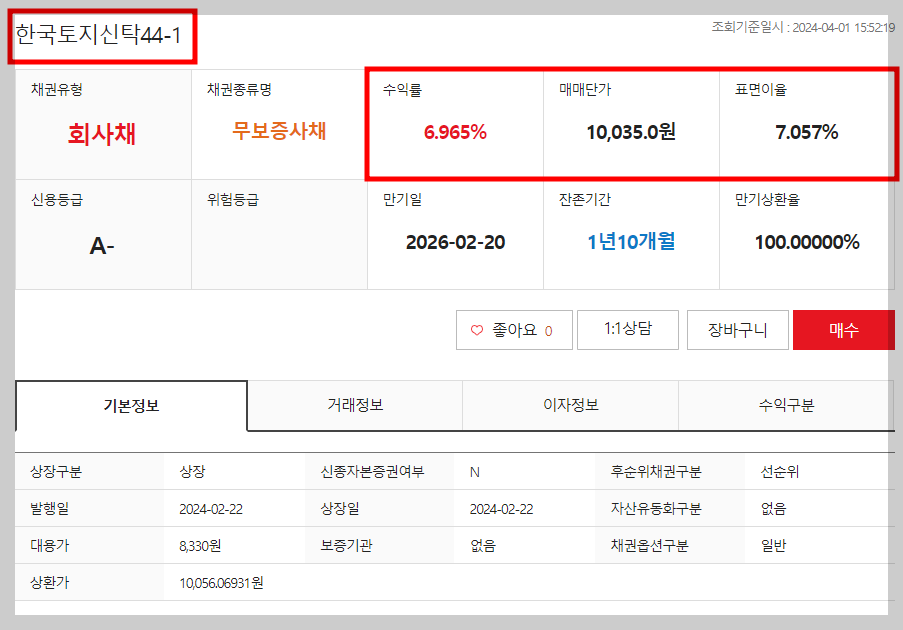Viewport: 903px width, 630px height.
Task: Click the 후순위채권구분 label
Action: [x=656, y=472]
